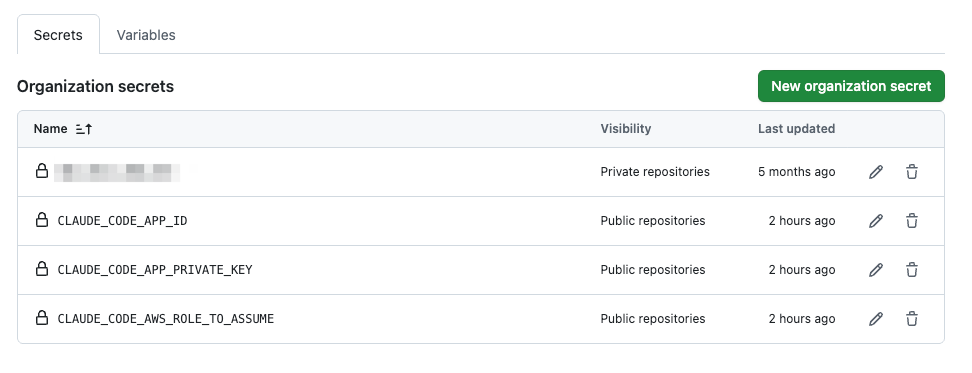This screenshot has height=373, width=972.
Task: Create a New organization secret
Action: click(x=851, y=86)
